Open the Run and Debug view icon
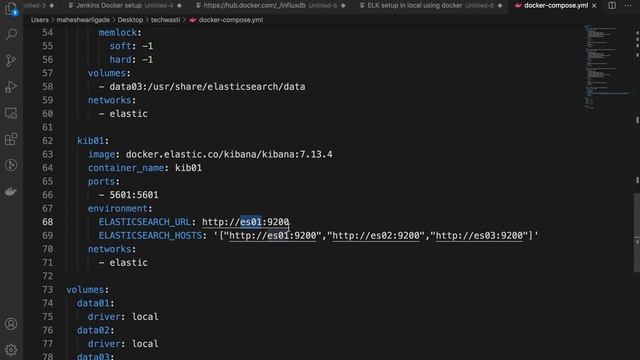 [11, 87]
